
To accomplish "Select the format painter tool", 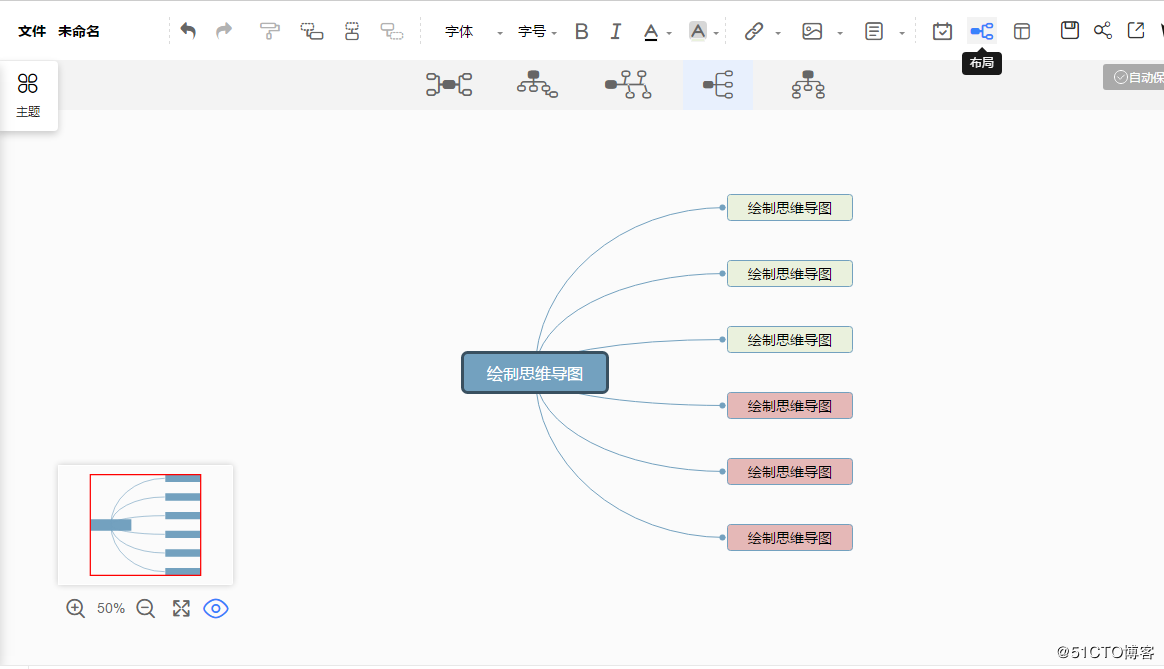I will (269, 31).
